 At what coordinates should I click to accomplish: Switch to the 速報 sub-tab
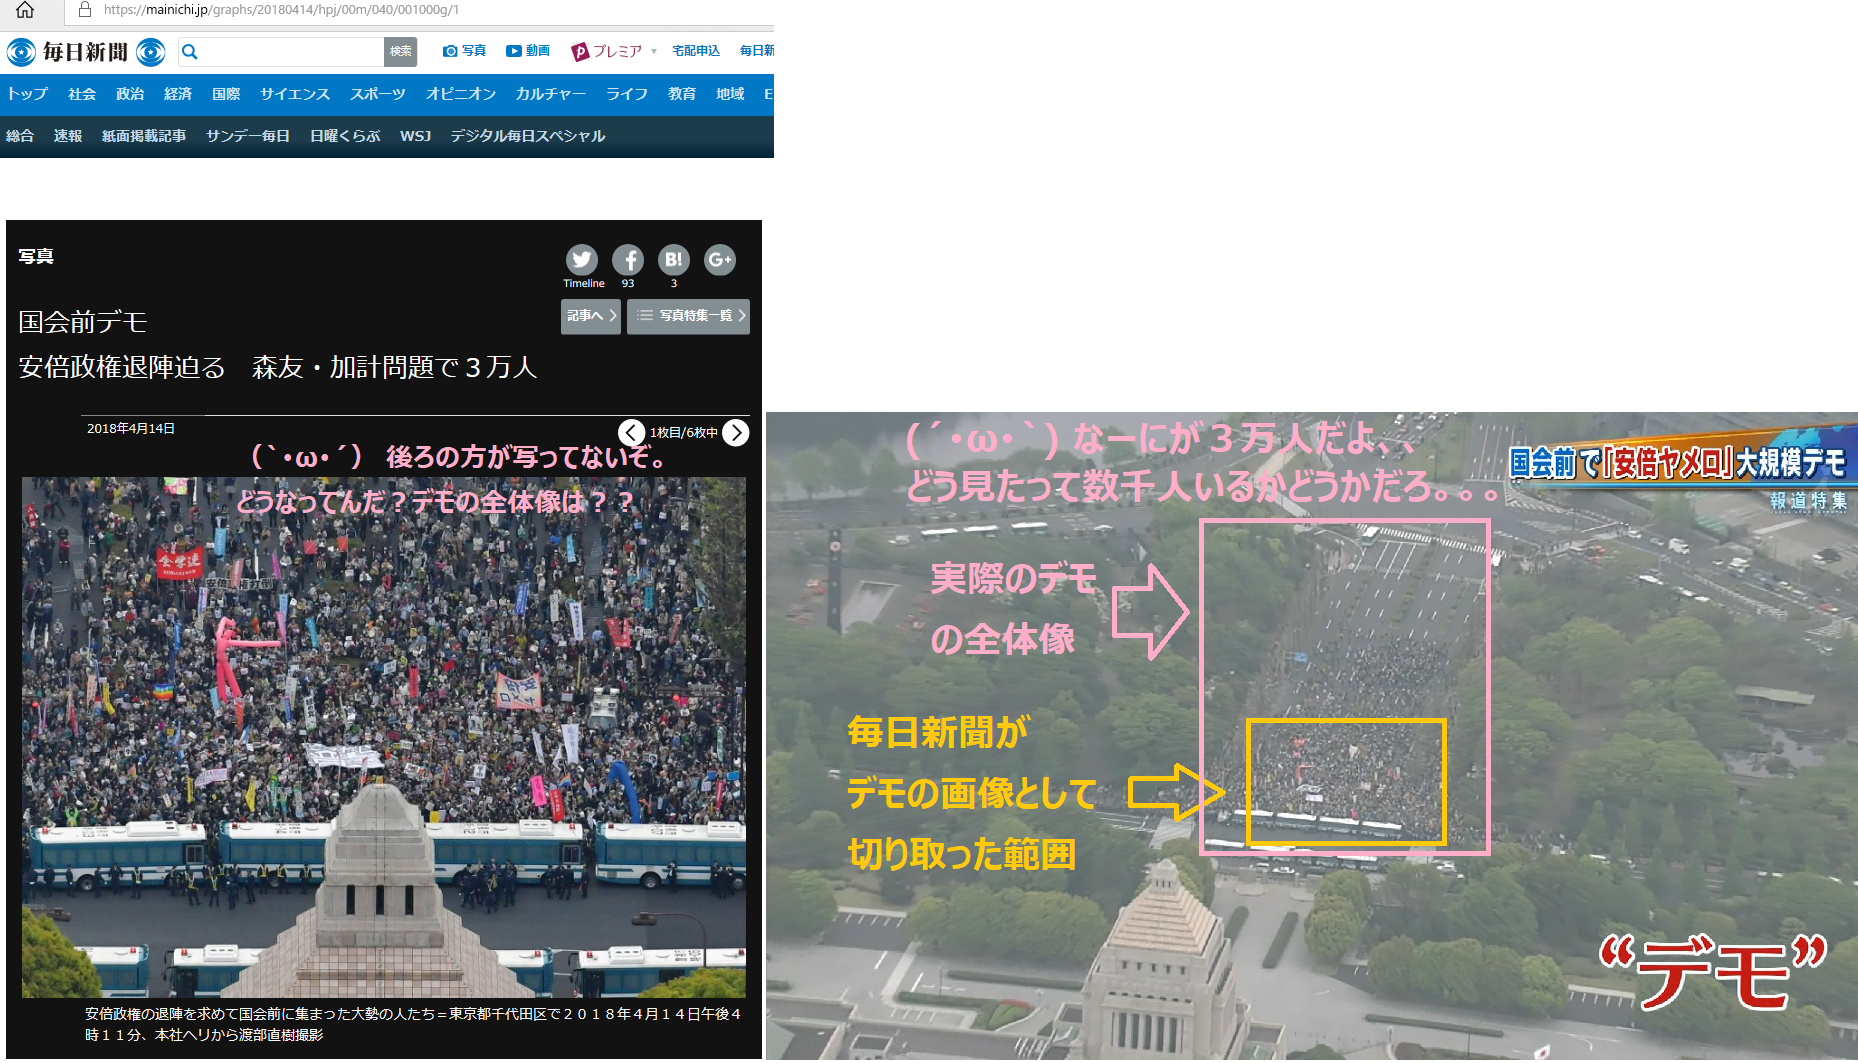pyautogui.click(x=68, y=136)
